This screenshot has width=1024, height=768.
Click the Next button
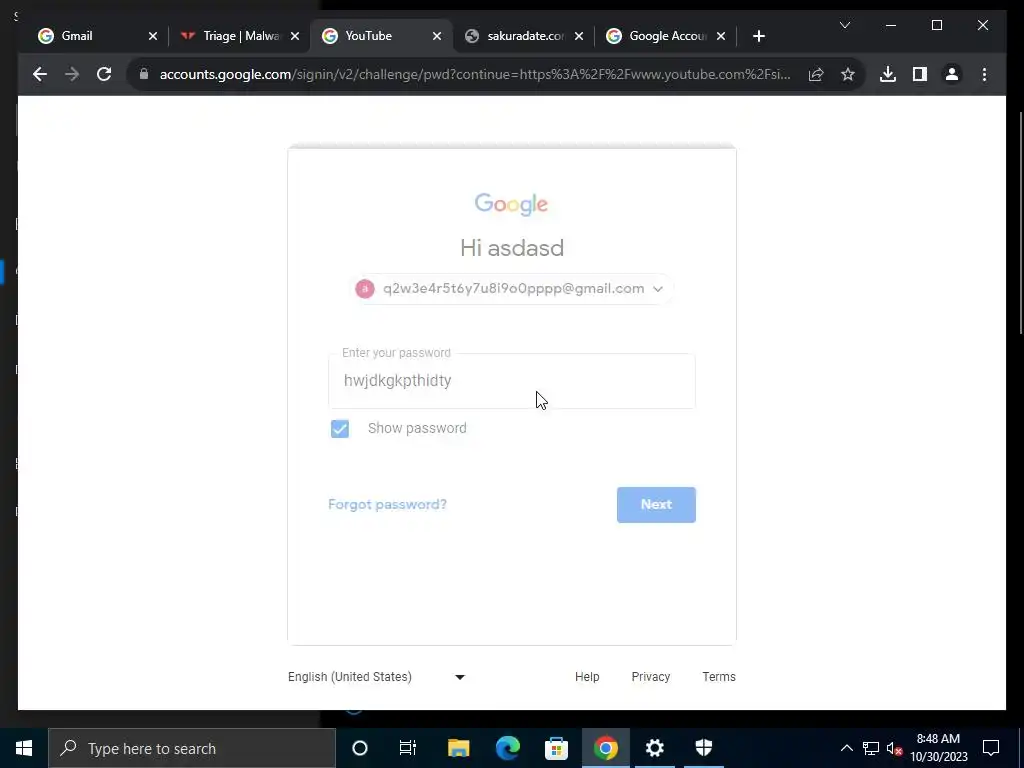click(656, 505)
